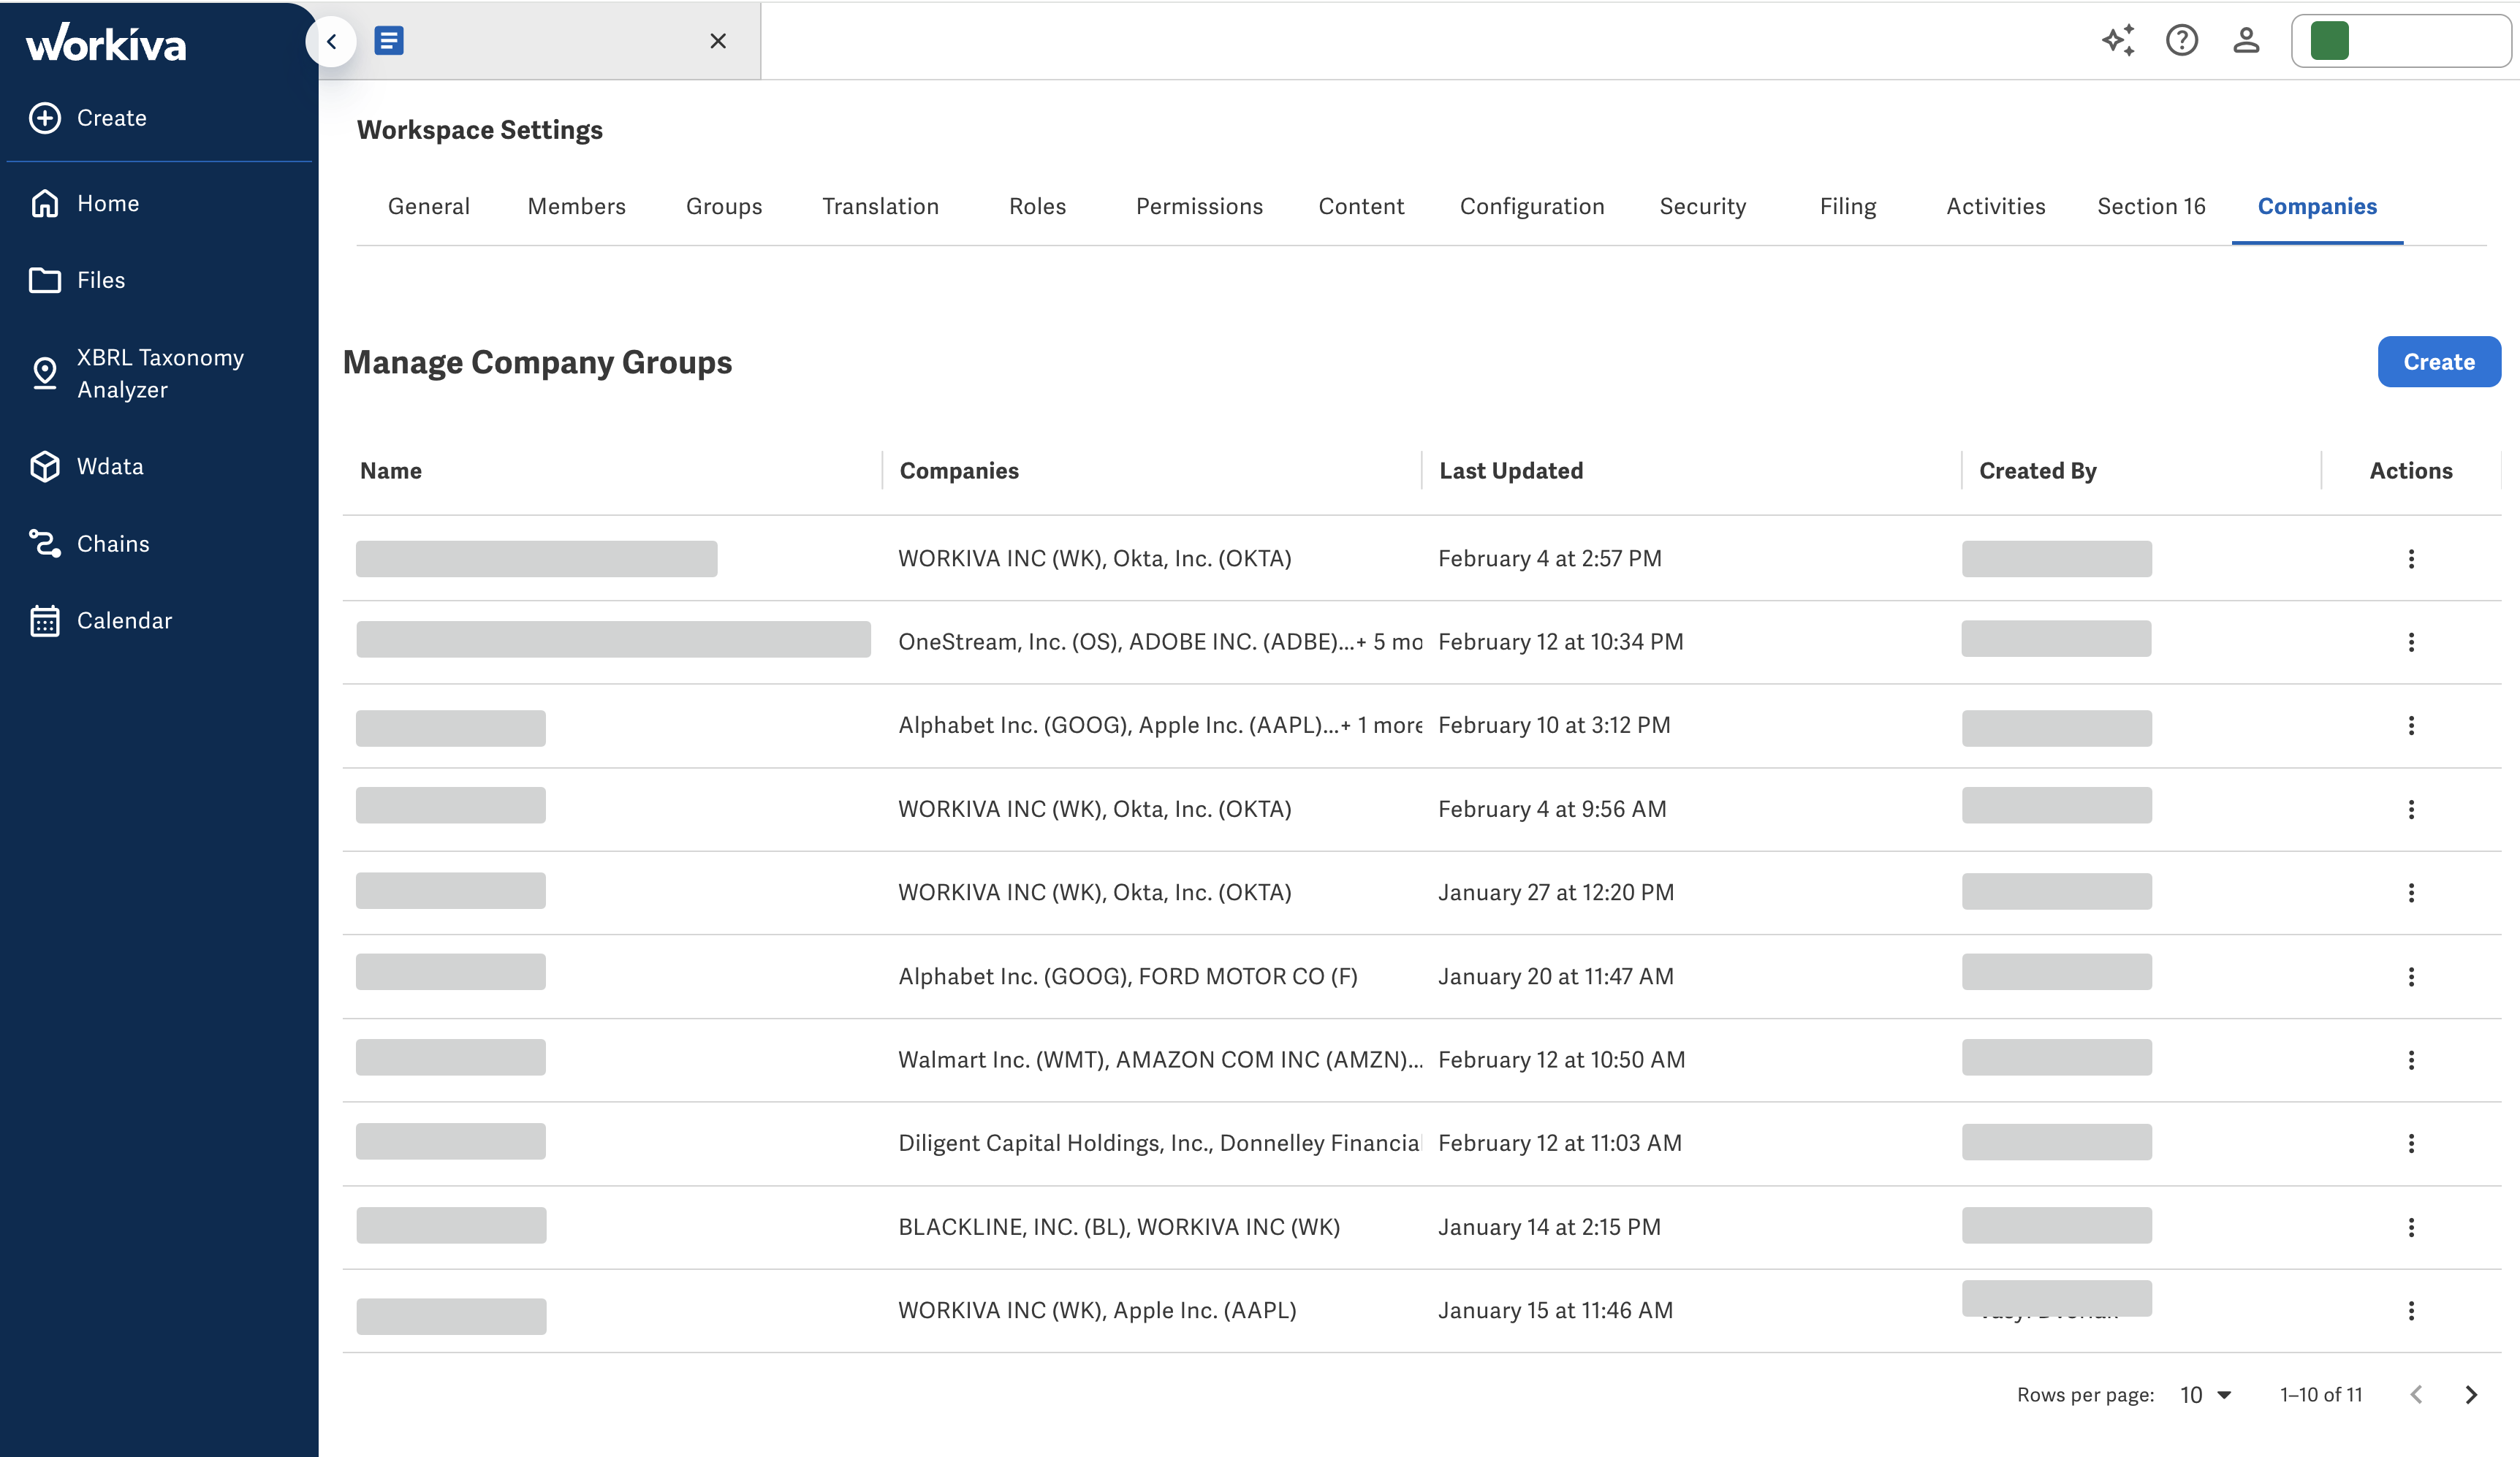Click Alphabet Inc. (GOOG), Apple Inc. companies cell
Image resolution: width=2520 pixels, height=1457 pixels.
tap(1160, 725)
